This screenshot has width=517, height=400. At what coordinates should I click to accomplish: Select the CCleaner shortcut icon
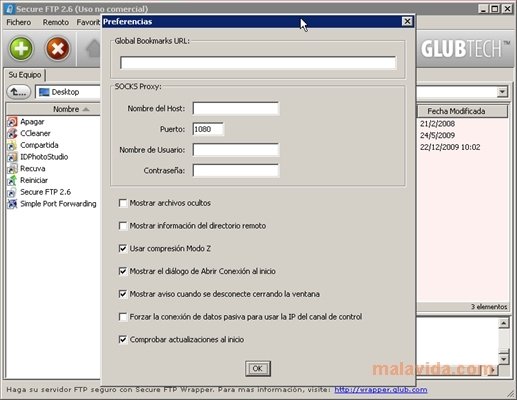12,133
